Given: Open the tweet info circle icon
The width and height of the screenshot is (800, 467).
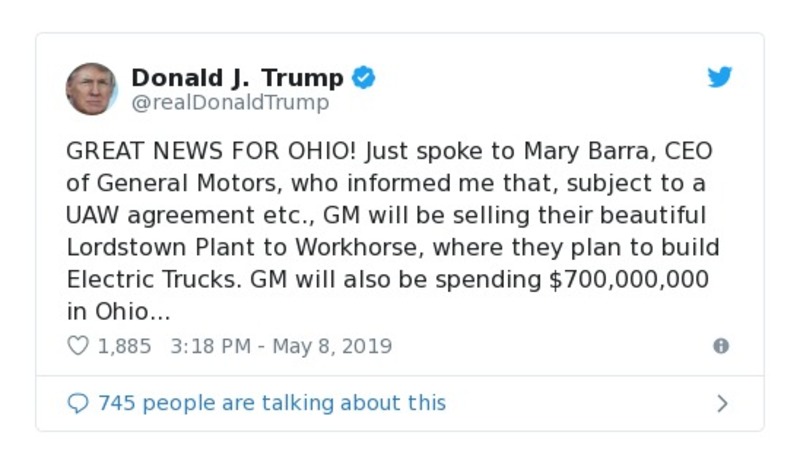Looking at the screenshot, I should [x=720, y=346].
